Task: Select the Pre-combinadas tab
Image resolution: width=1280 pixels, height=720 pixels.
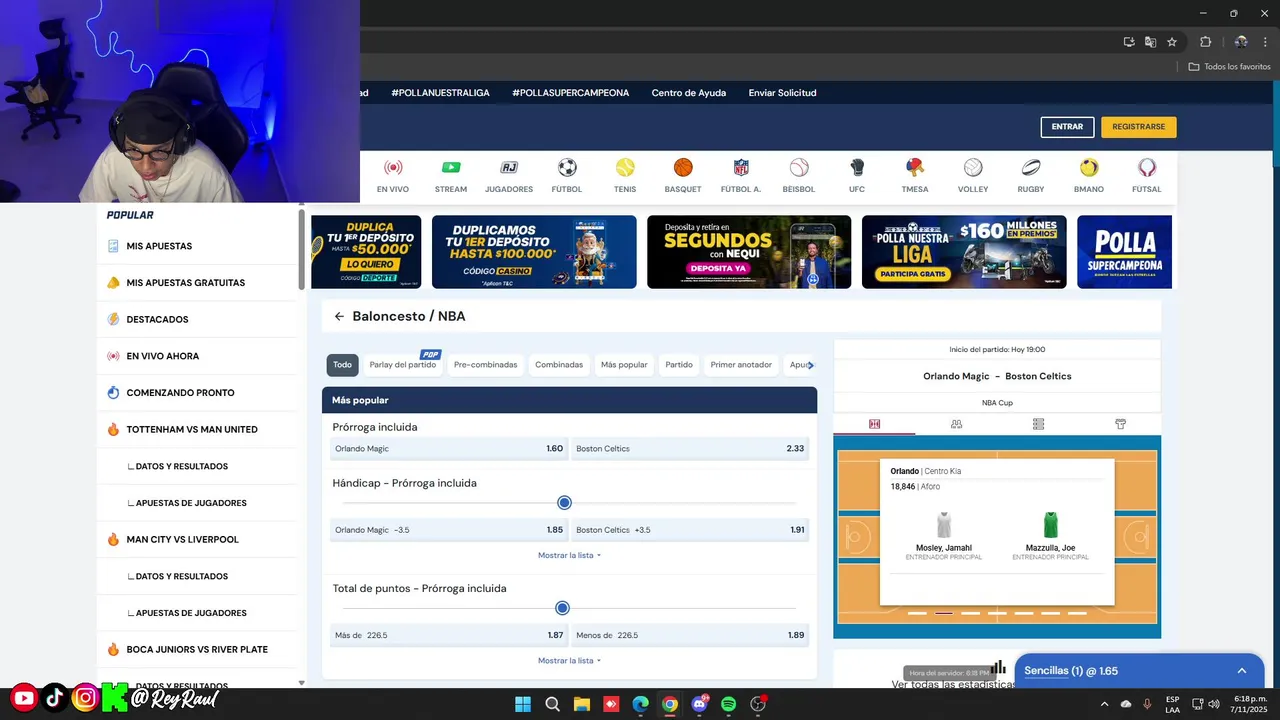Action: [485, 365]
